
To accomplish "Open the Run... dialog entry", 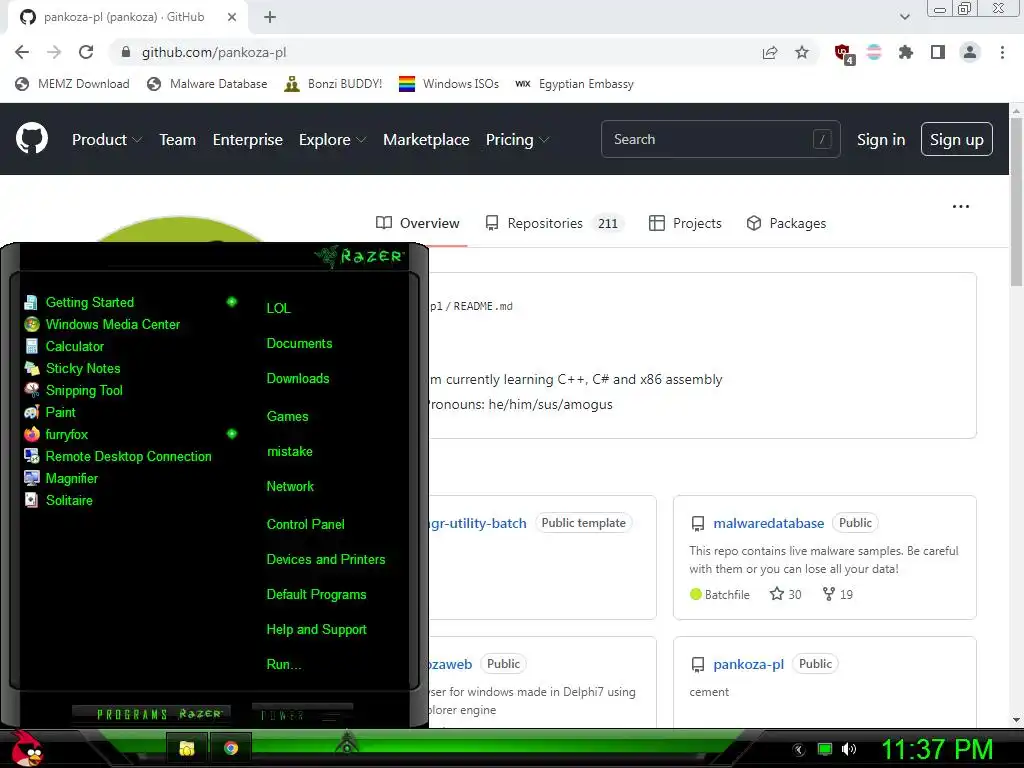I will pyautogui.click(x=283, y=665).
